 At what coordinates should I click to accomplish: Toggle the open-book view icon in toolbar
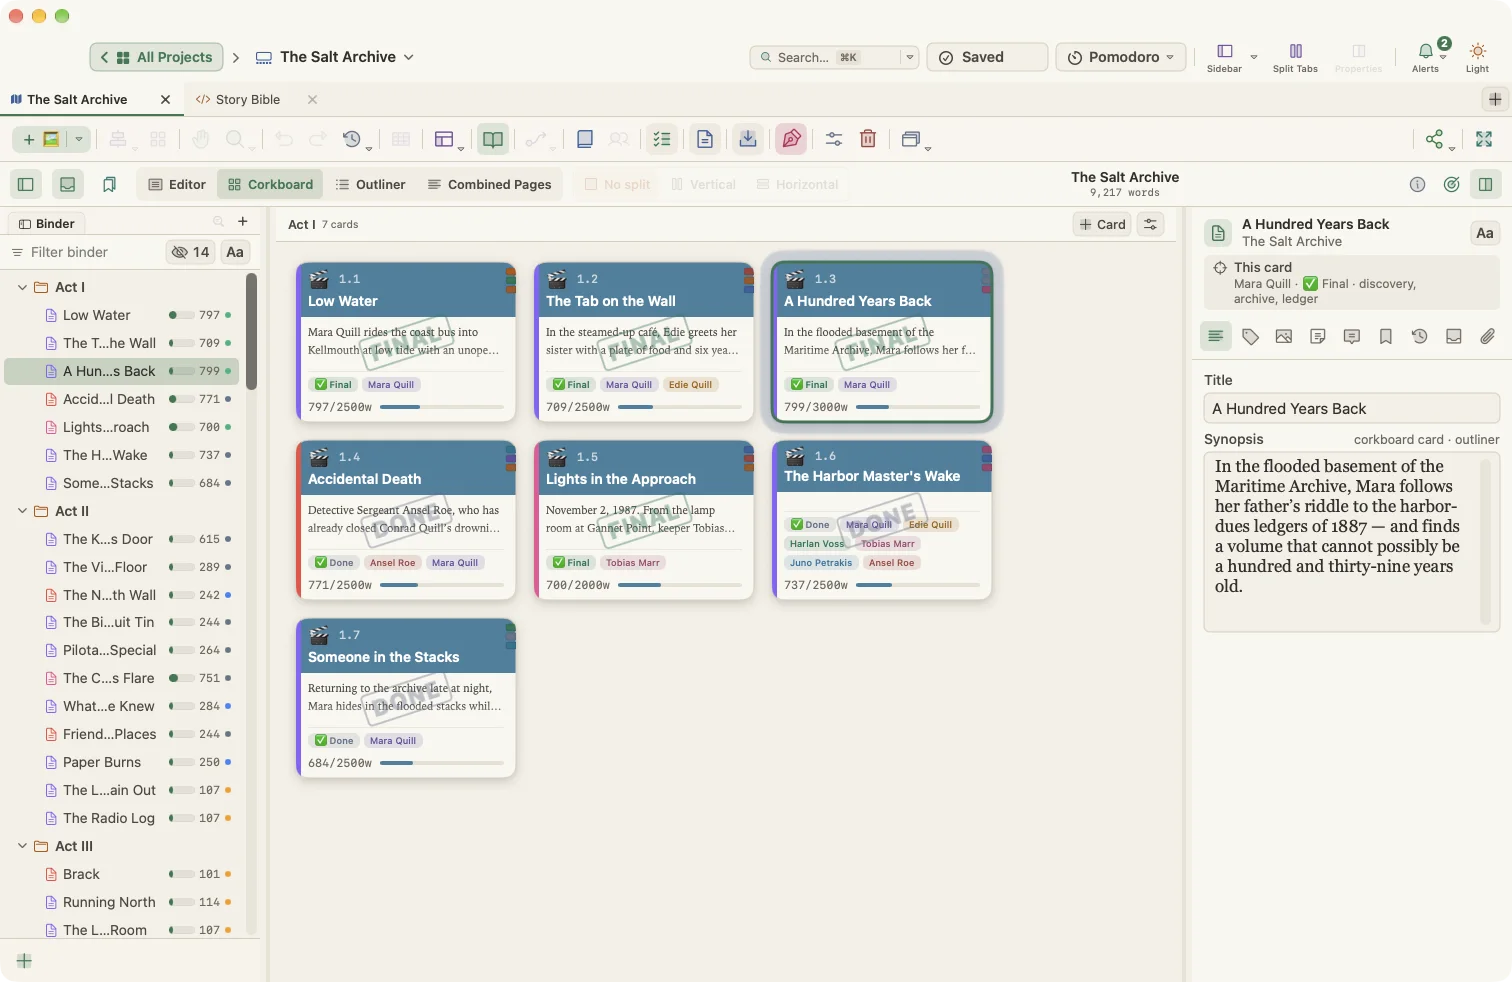[x=493, y=139]
